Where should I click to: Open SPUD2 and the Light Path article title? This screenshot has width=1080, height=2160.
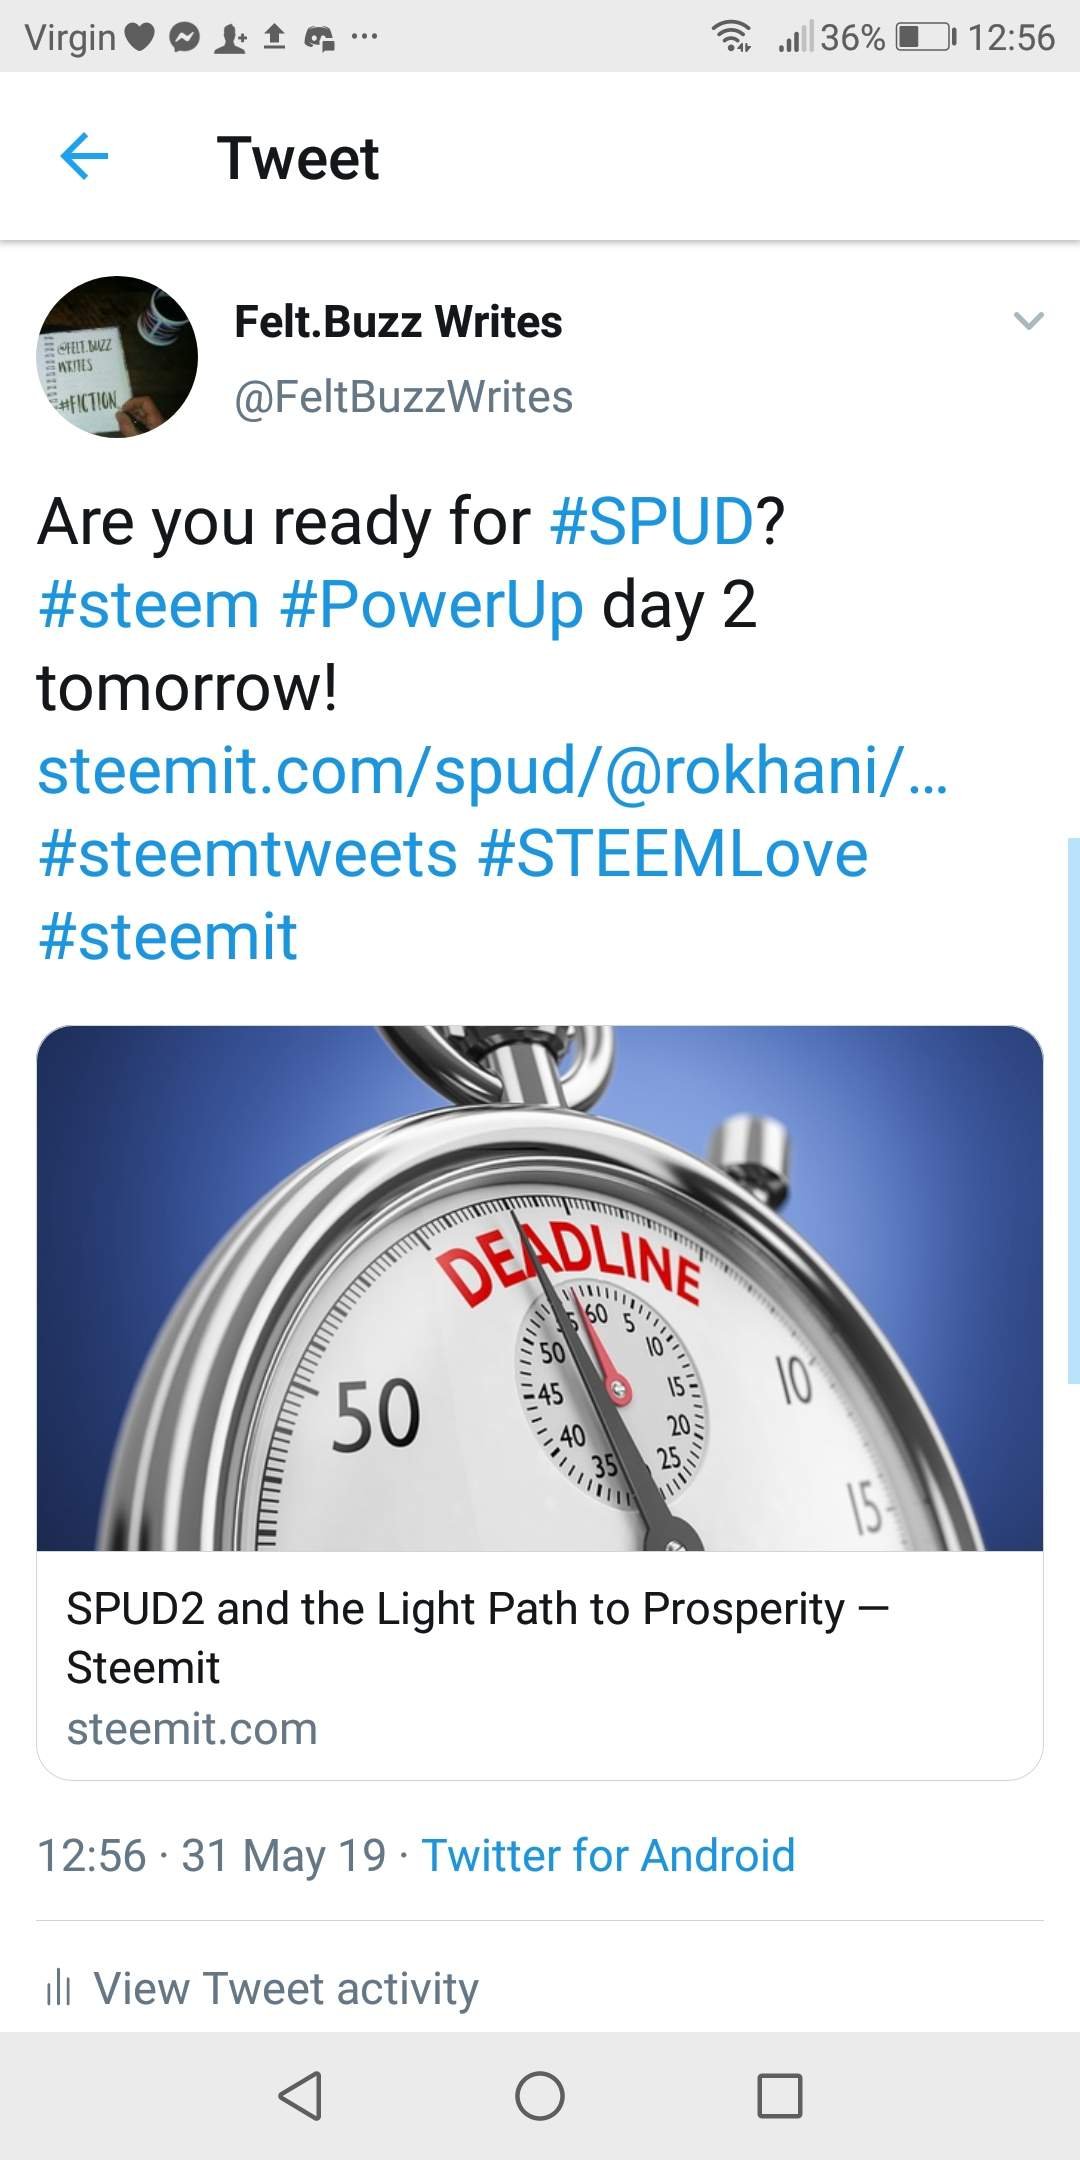click(x=477, y=1637)
